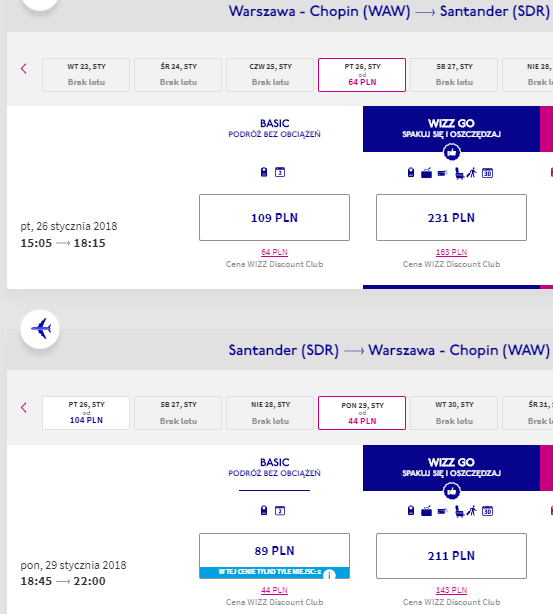Screen dimensions: 553x614
Task: Go to previous outbound dates with left chevron
Action: click(x=24, y=69)
